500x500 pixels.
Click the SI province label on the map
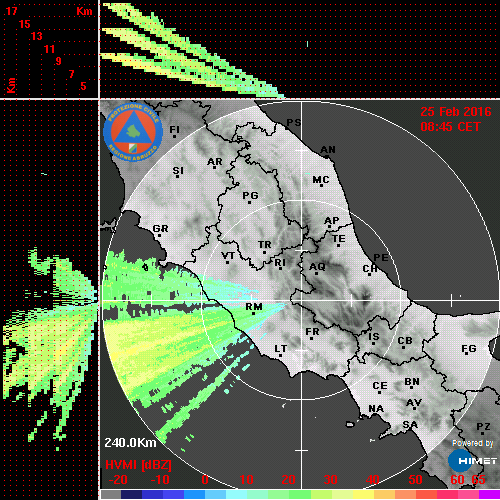click(x=178, y=171)
